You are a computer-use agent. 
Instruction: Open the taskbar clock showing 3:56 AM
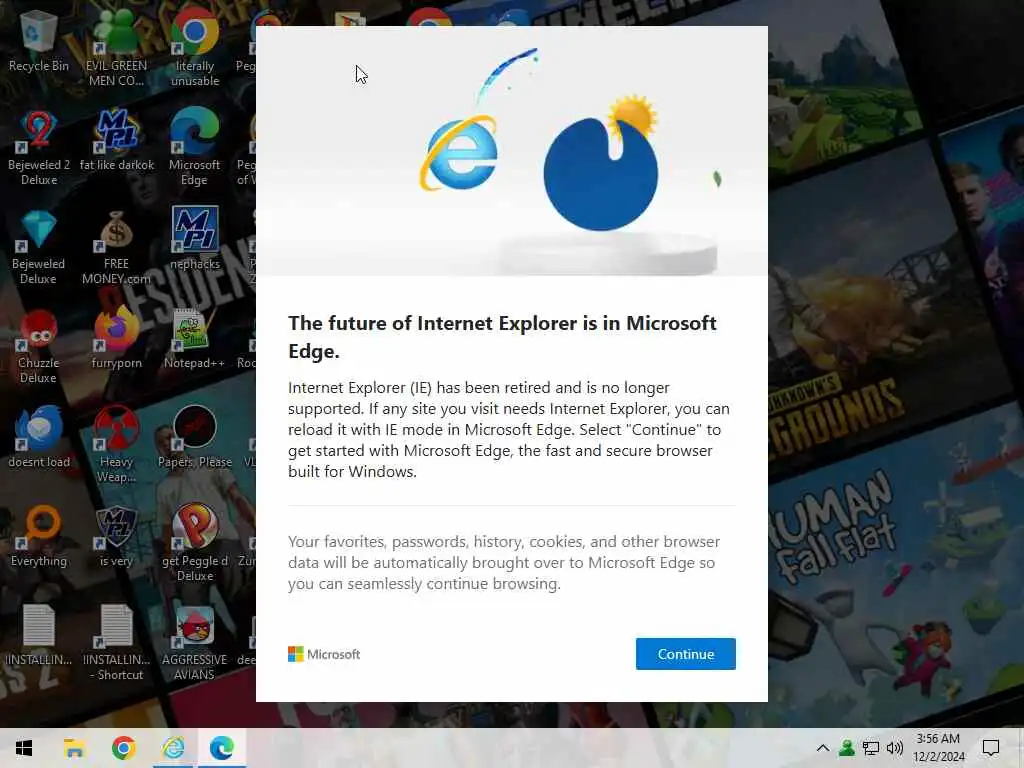tap(938, 748)
